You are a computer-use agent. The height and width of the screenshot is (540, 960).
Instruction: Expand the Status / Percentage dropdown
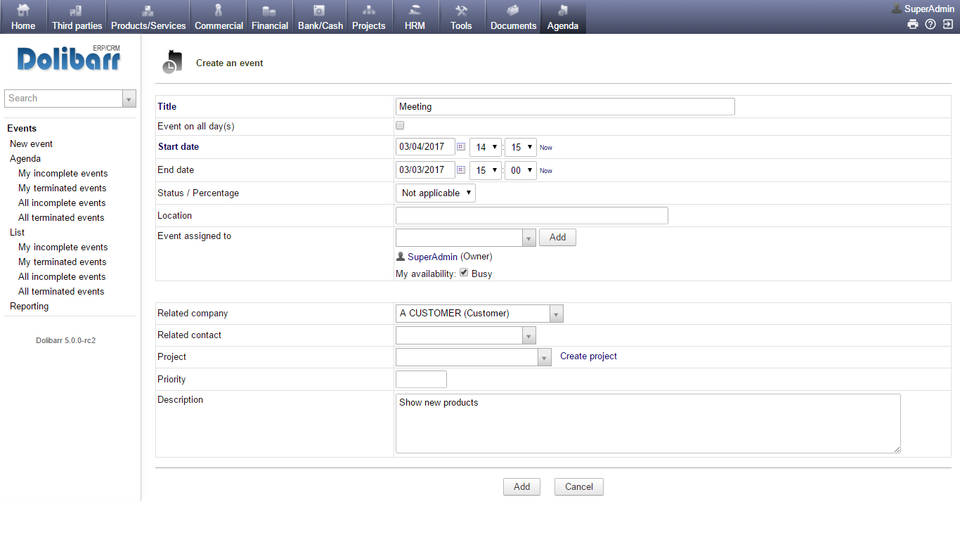(436, 193)
